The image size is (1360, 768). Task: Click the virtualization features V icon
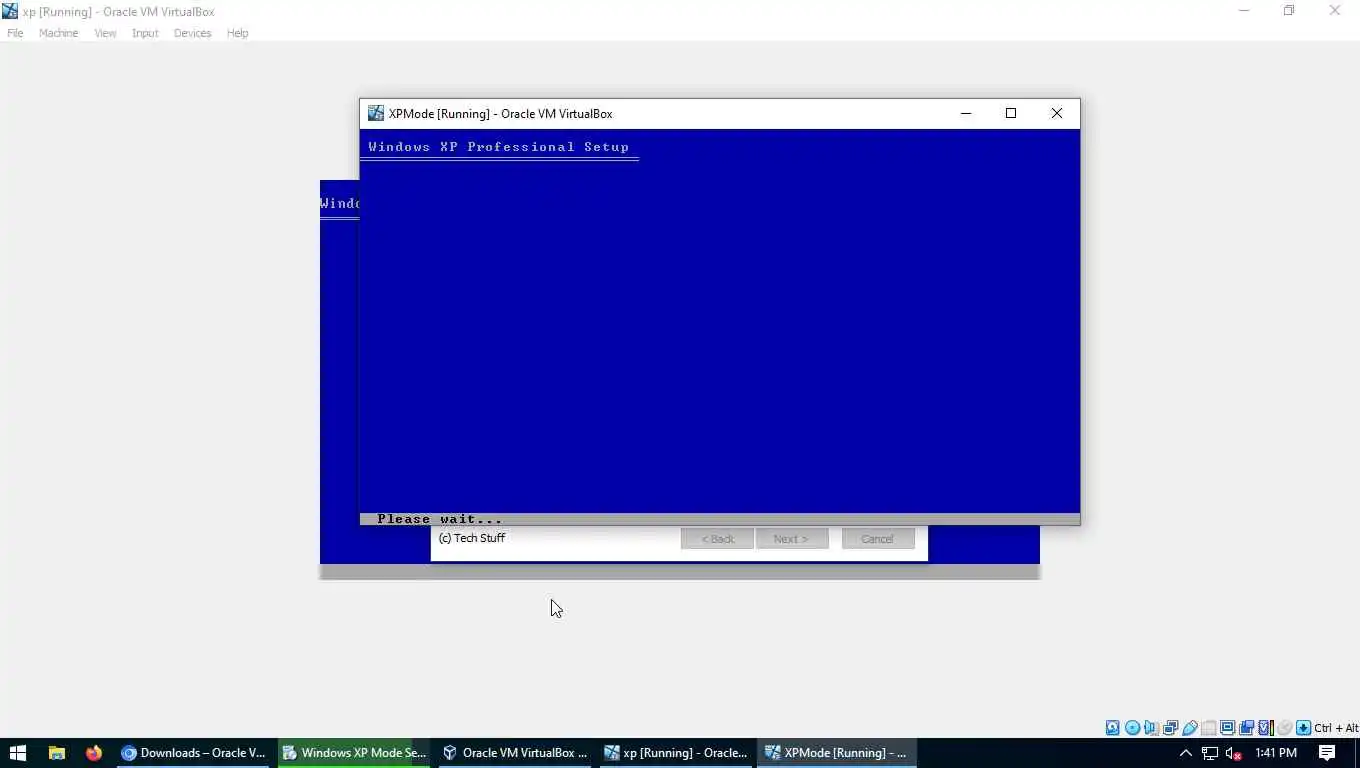click(x=1265, y=728)
